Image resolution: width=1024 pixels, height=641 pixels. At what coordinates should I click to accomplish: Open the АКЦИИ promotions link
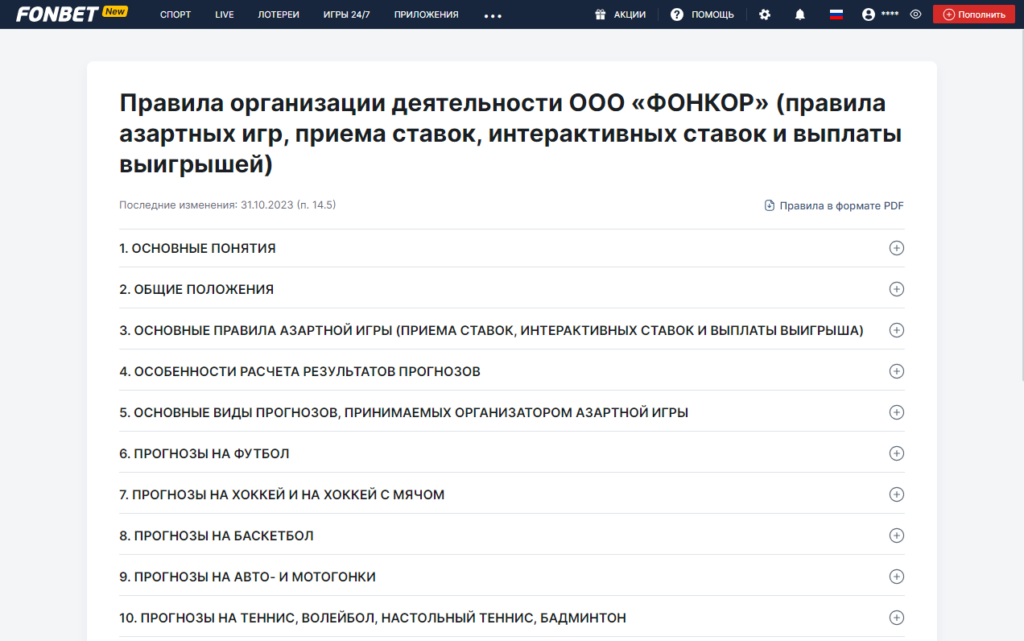(x=630, y=14)
